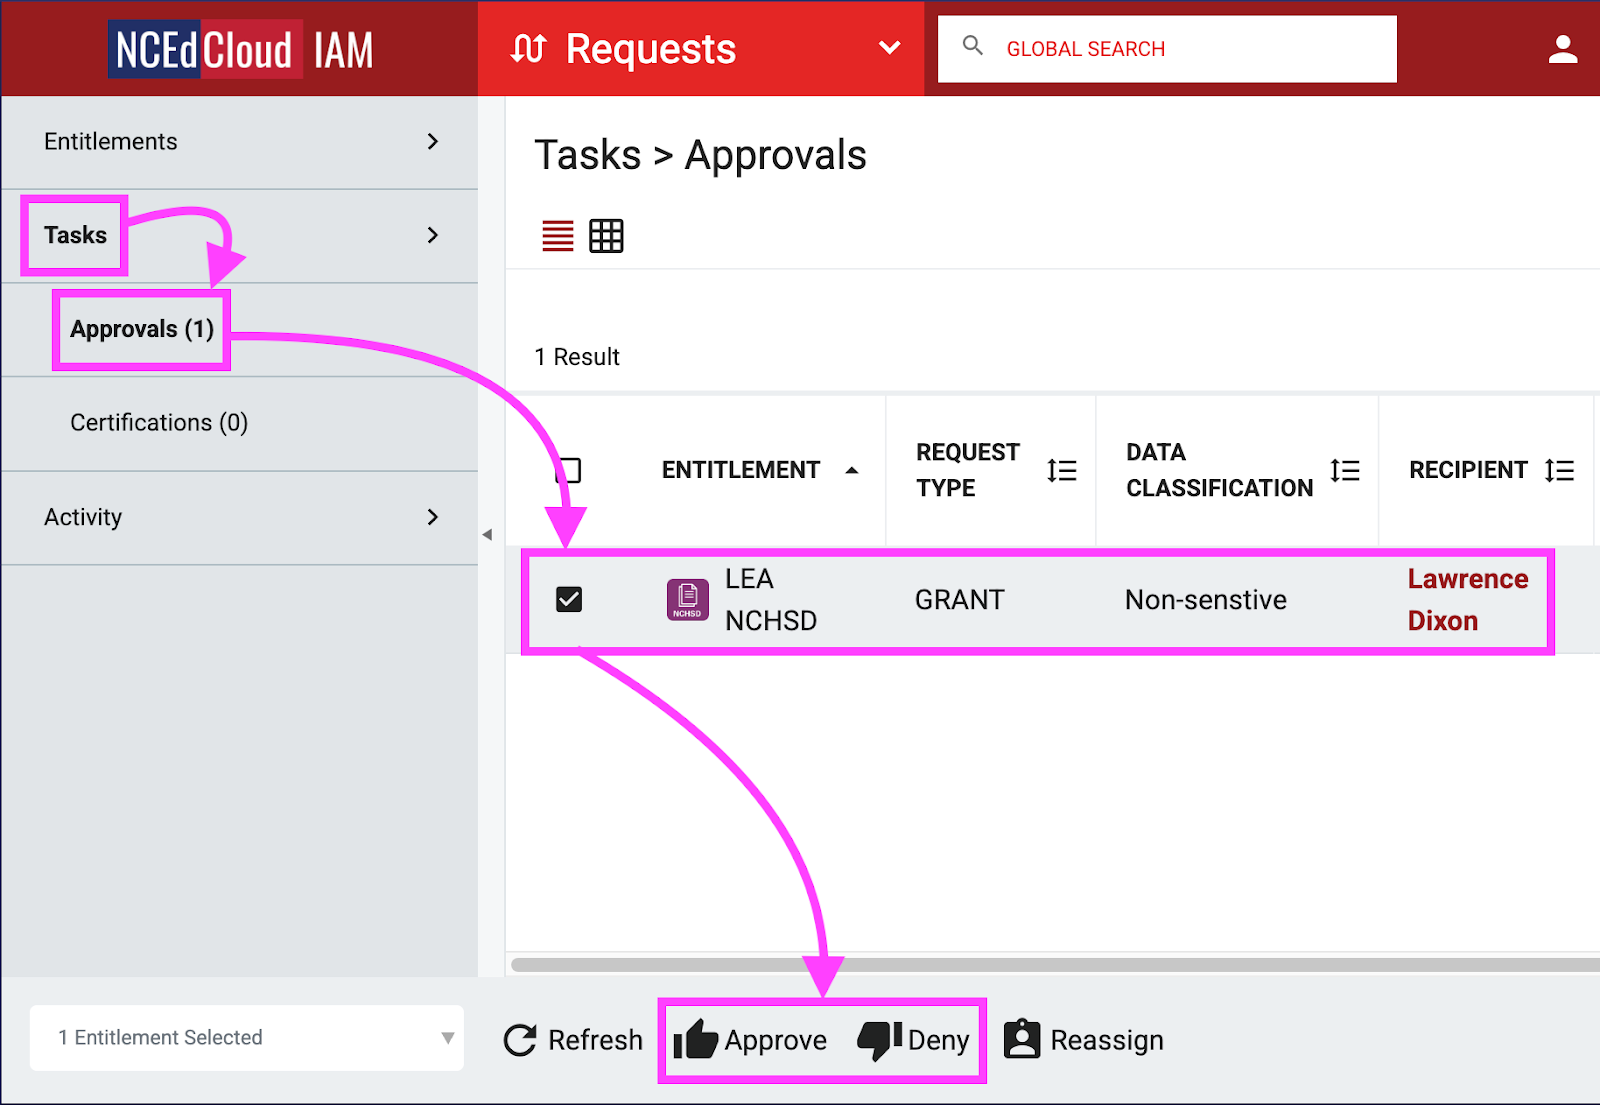Viewport: 1600px width, 1105px height.
Task: Select the Approvals menu item
Action: (x=140, y=329)
